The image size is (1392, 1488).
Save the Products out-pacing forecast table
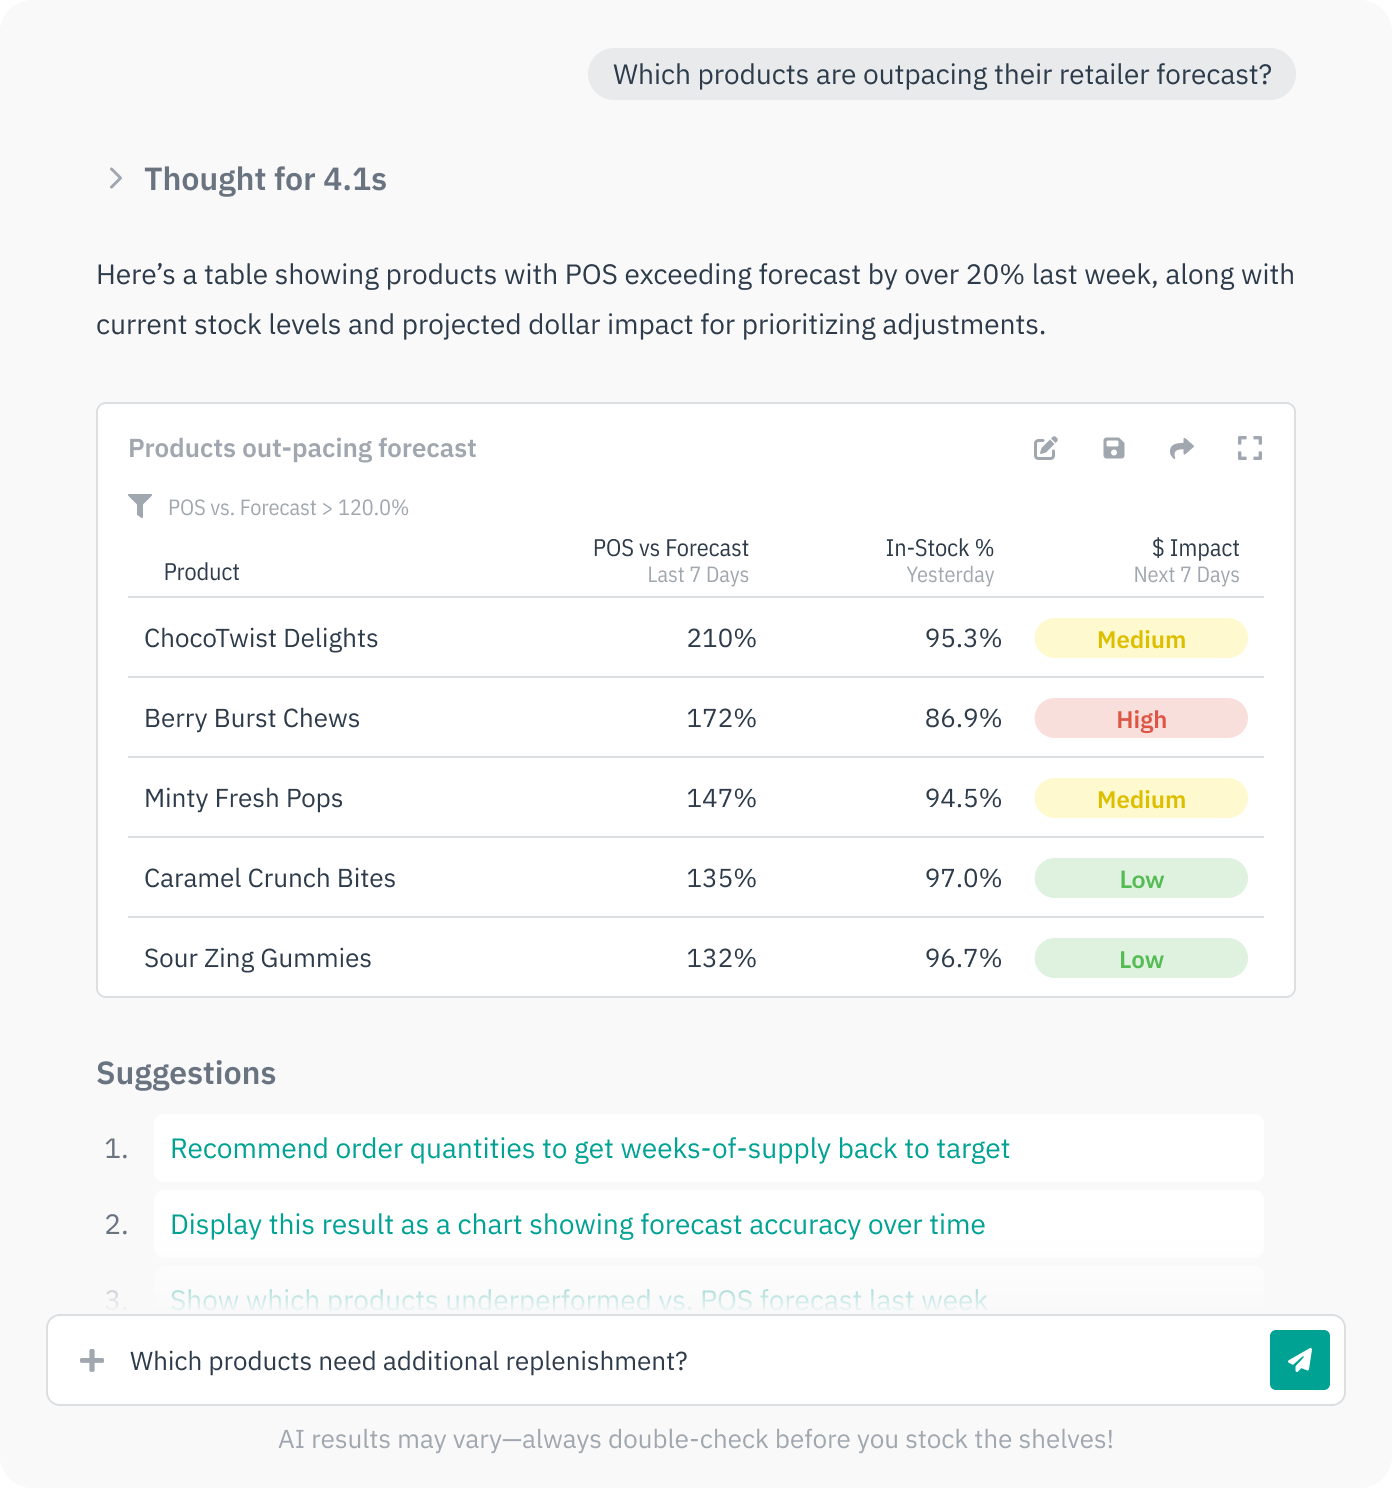point(1113,449)
